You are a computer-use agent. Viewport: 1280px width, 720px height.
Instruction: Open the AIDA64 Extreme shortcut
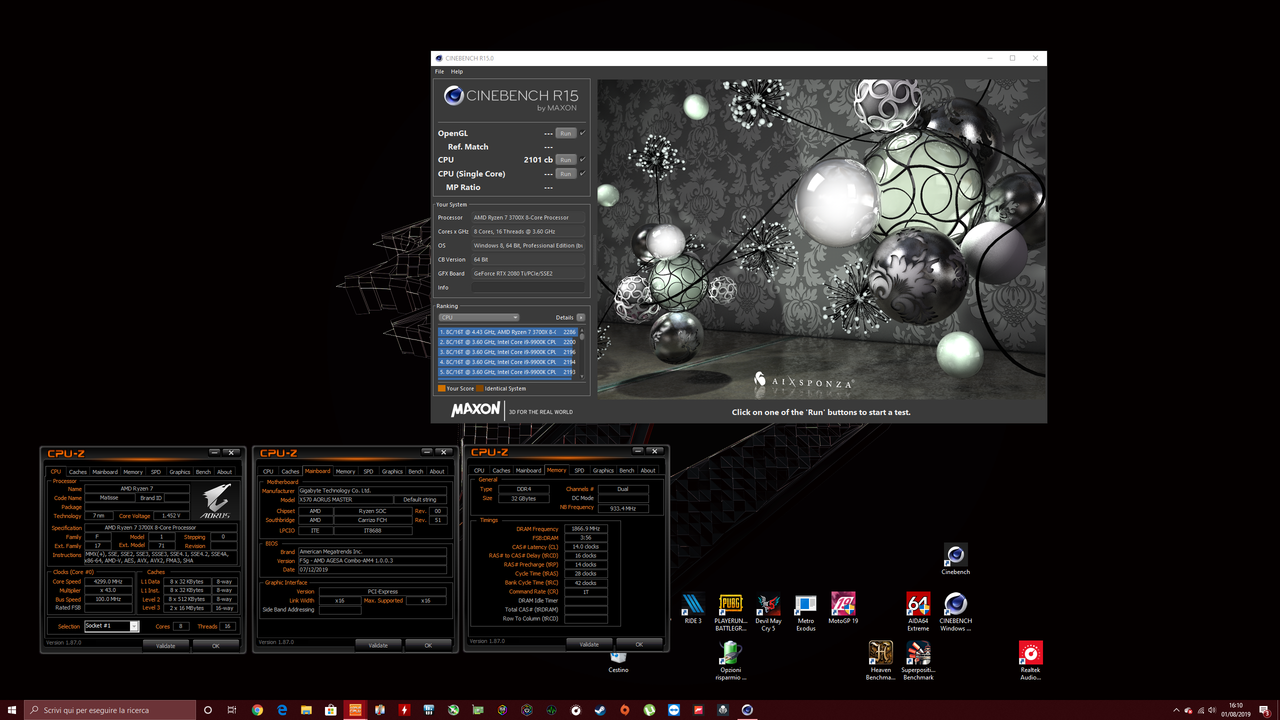click(918, 612)
